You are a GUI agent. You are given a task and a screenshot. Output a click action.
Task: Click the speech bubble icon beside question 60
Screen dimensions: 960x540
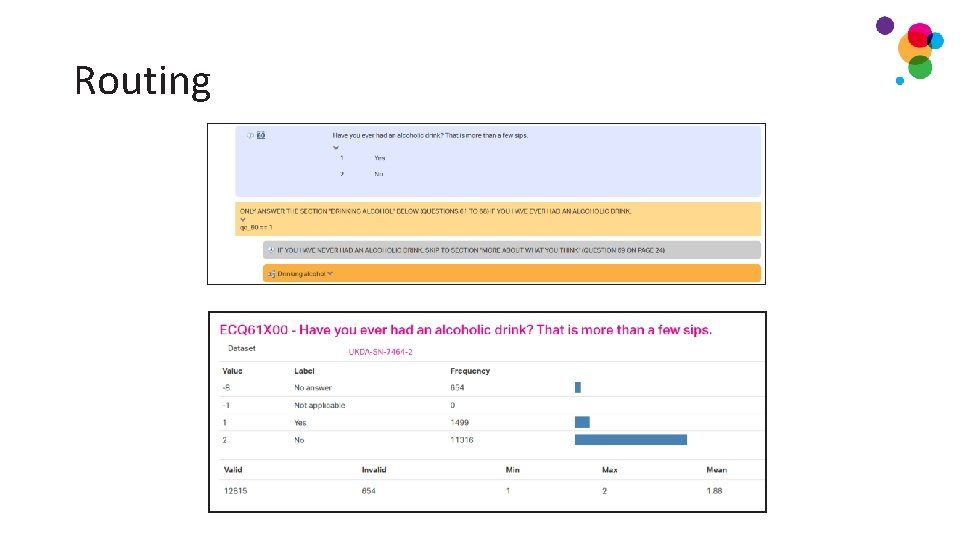(250, 135)
